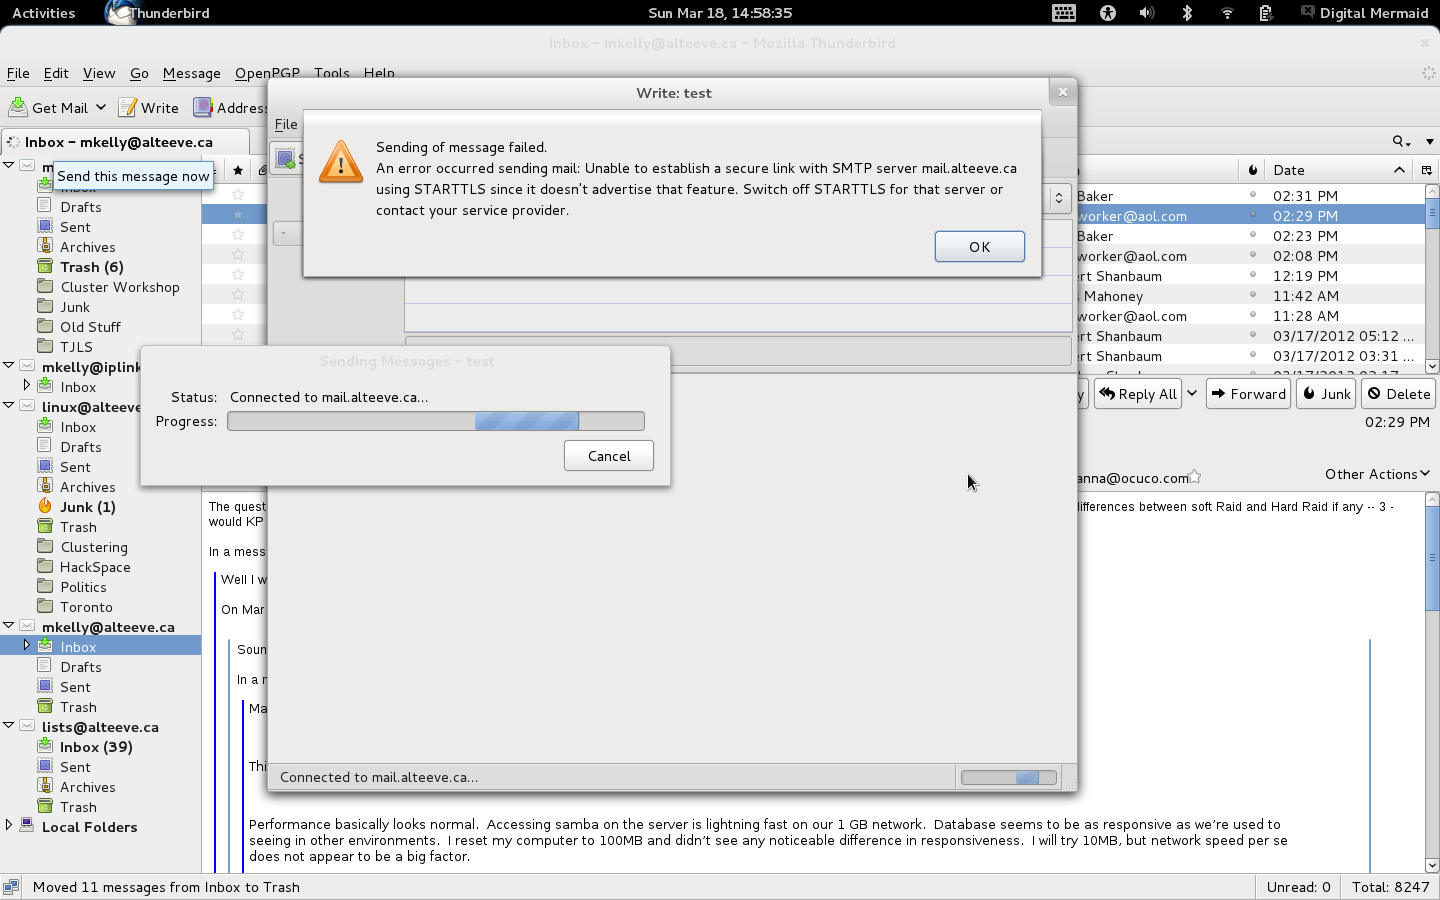The height and width of the screenshot is (900, 1440).
Task: Open the Address Book from the toolbar
Action: pos(230,108)
